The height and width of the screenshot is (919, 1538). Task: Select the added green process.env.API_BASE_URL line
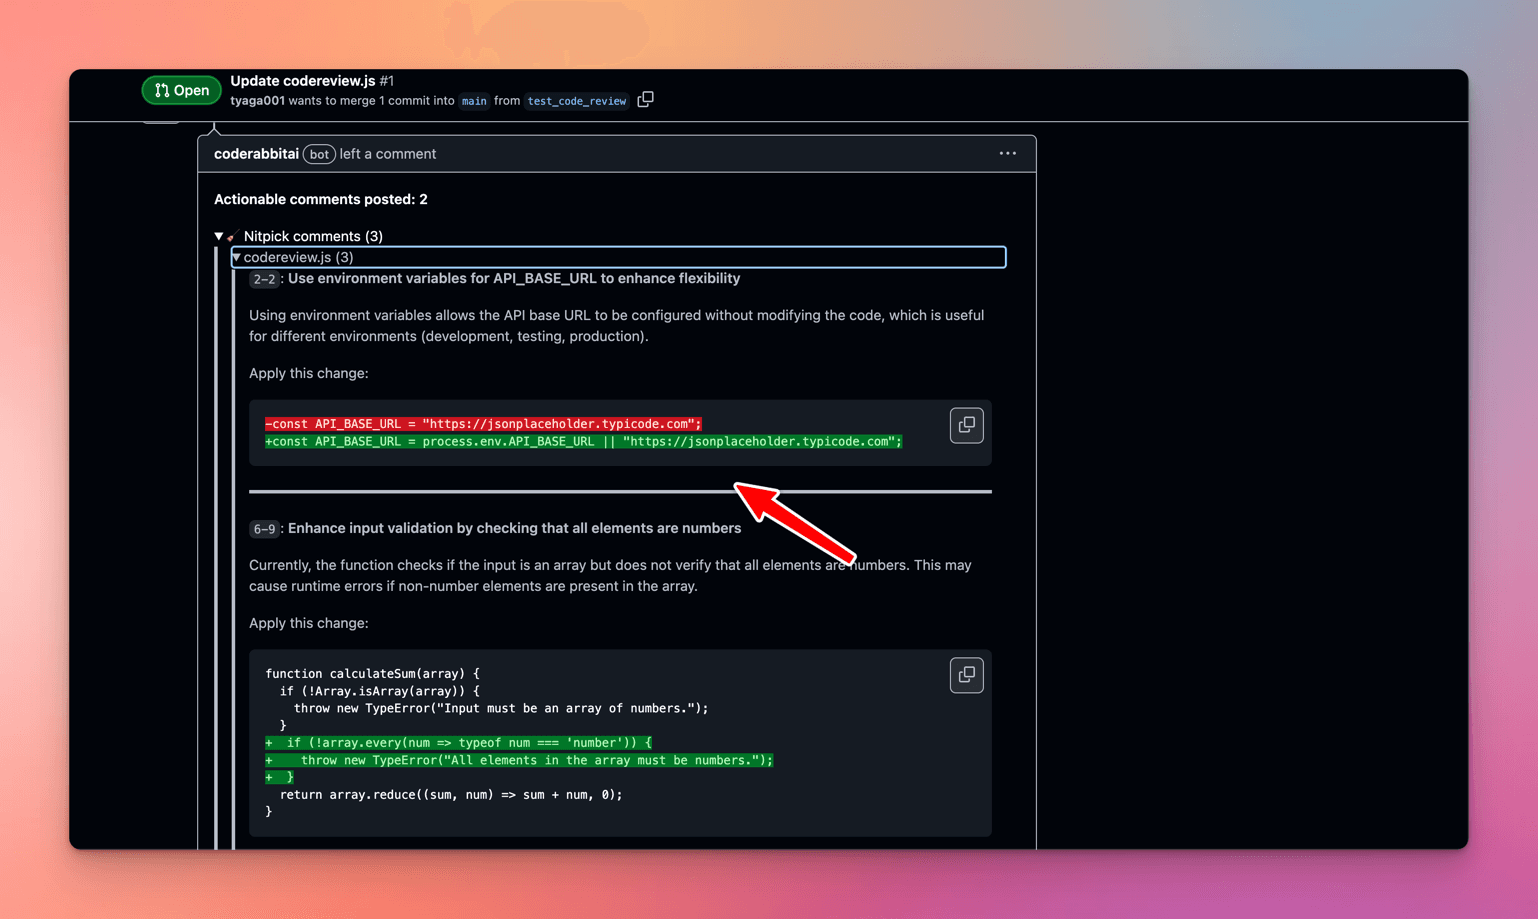tap(583, 441)
